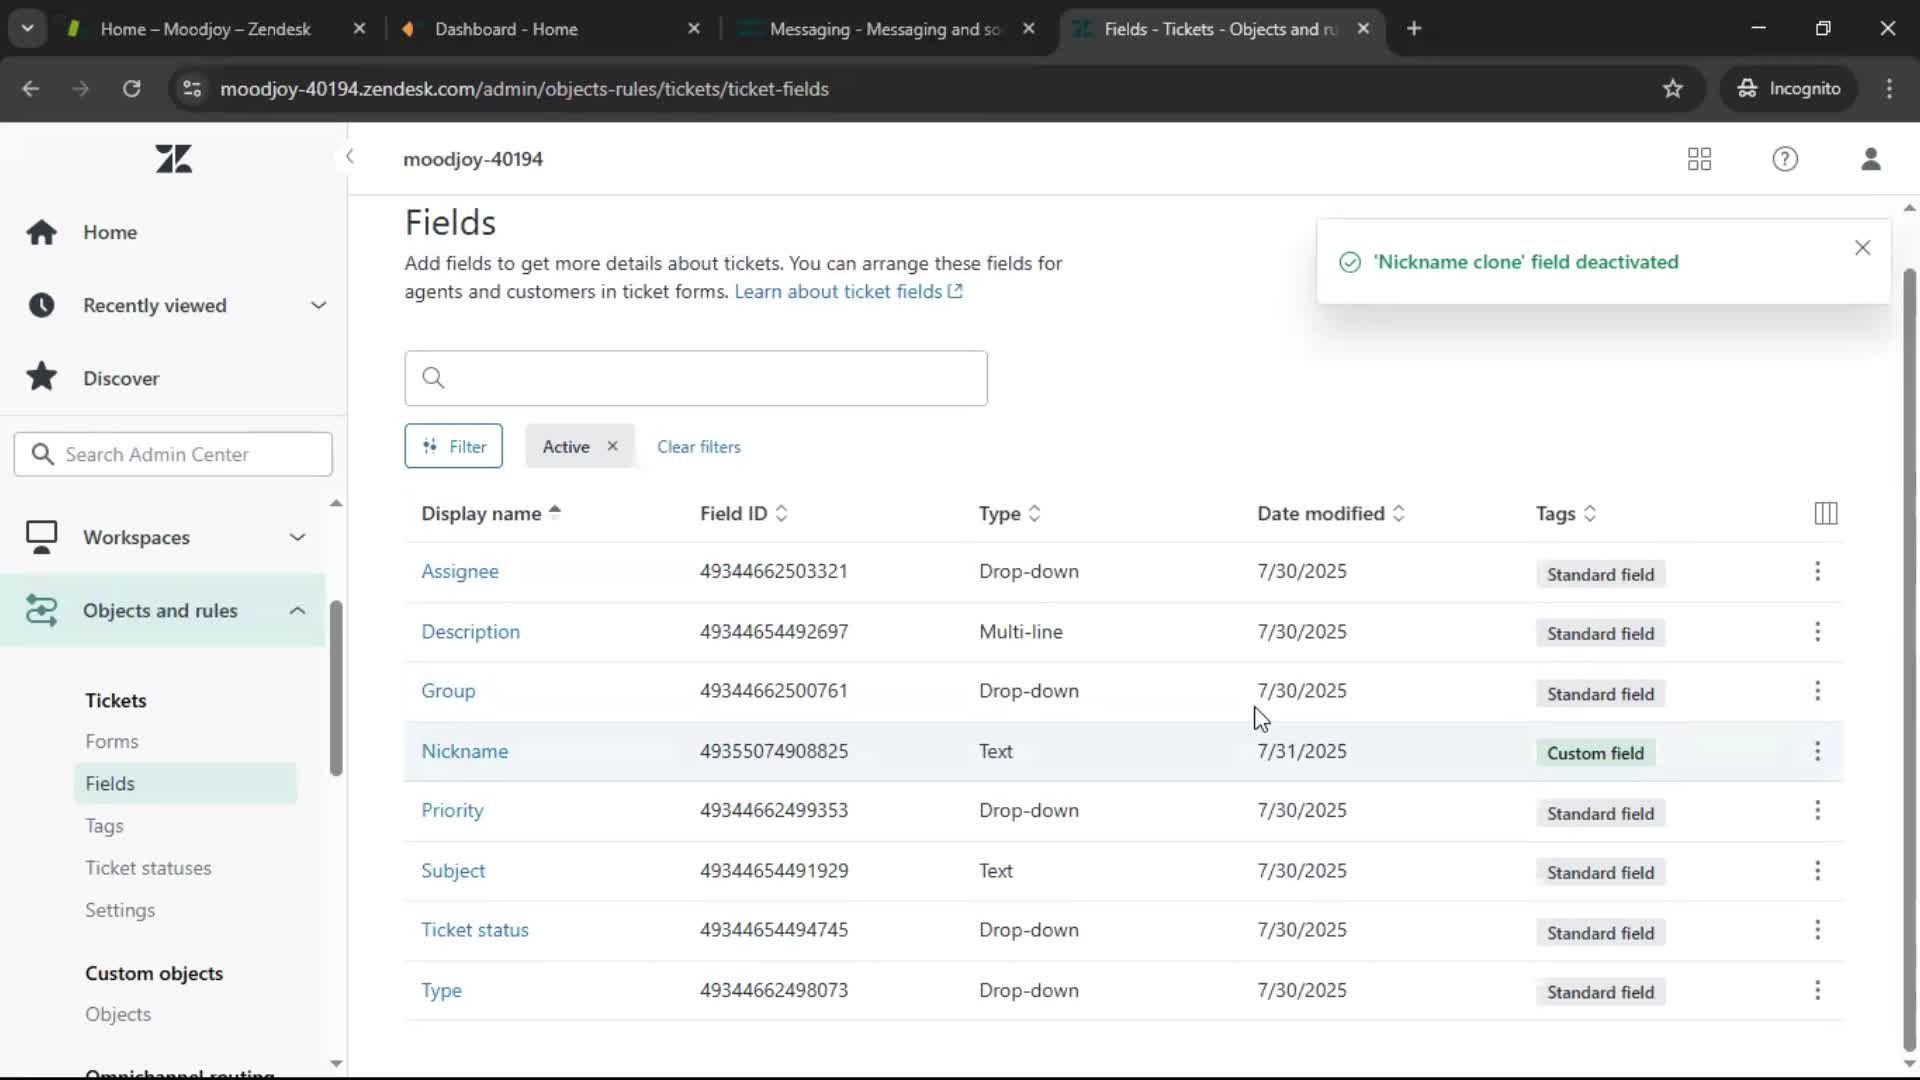Click the 7/31/2025 date cell
Viewport: 1920px width, 1080px height.
tap(1302, 751)
